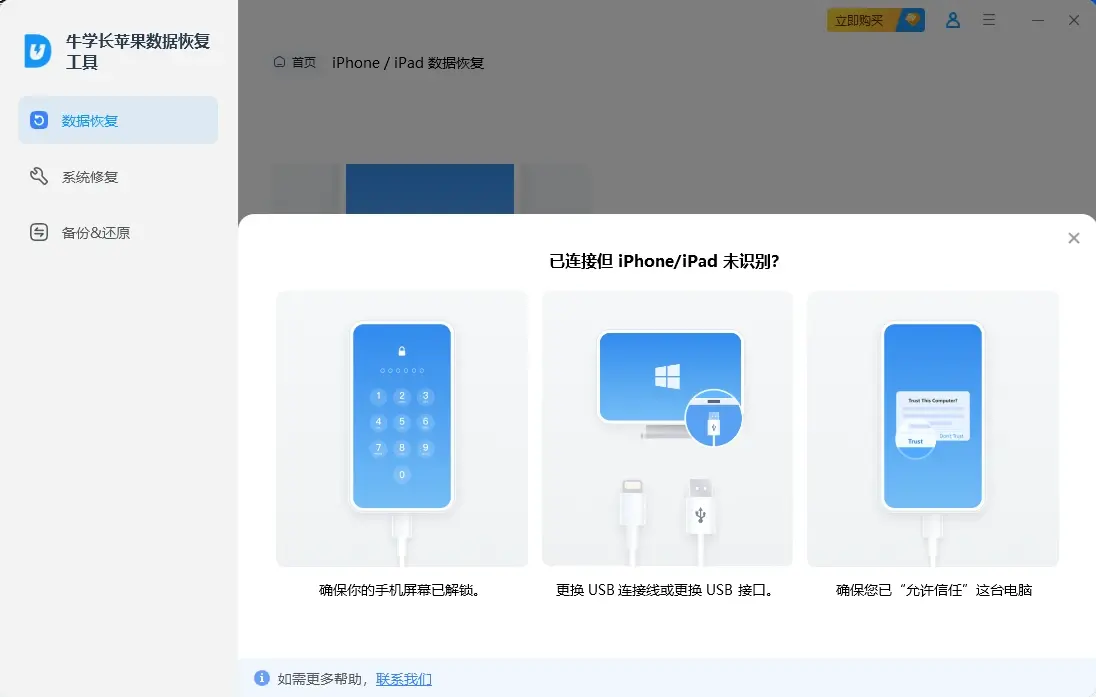Click the Trust This Computer illustration
The height and width of the screenshot is (697, 1096).
933,429
